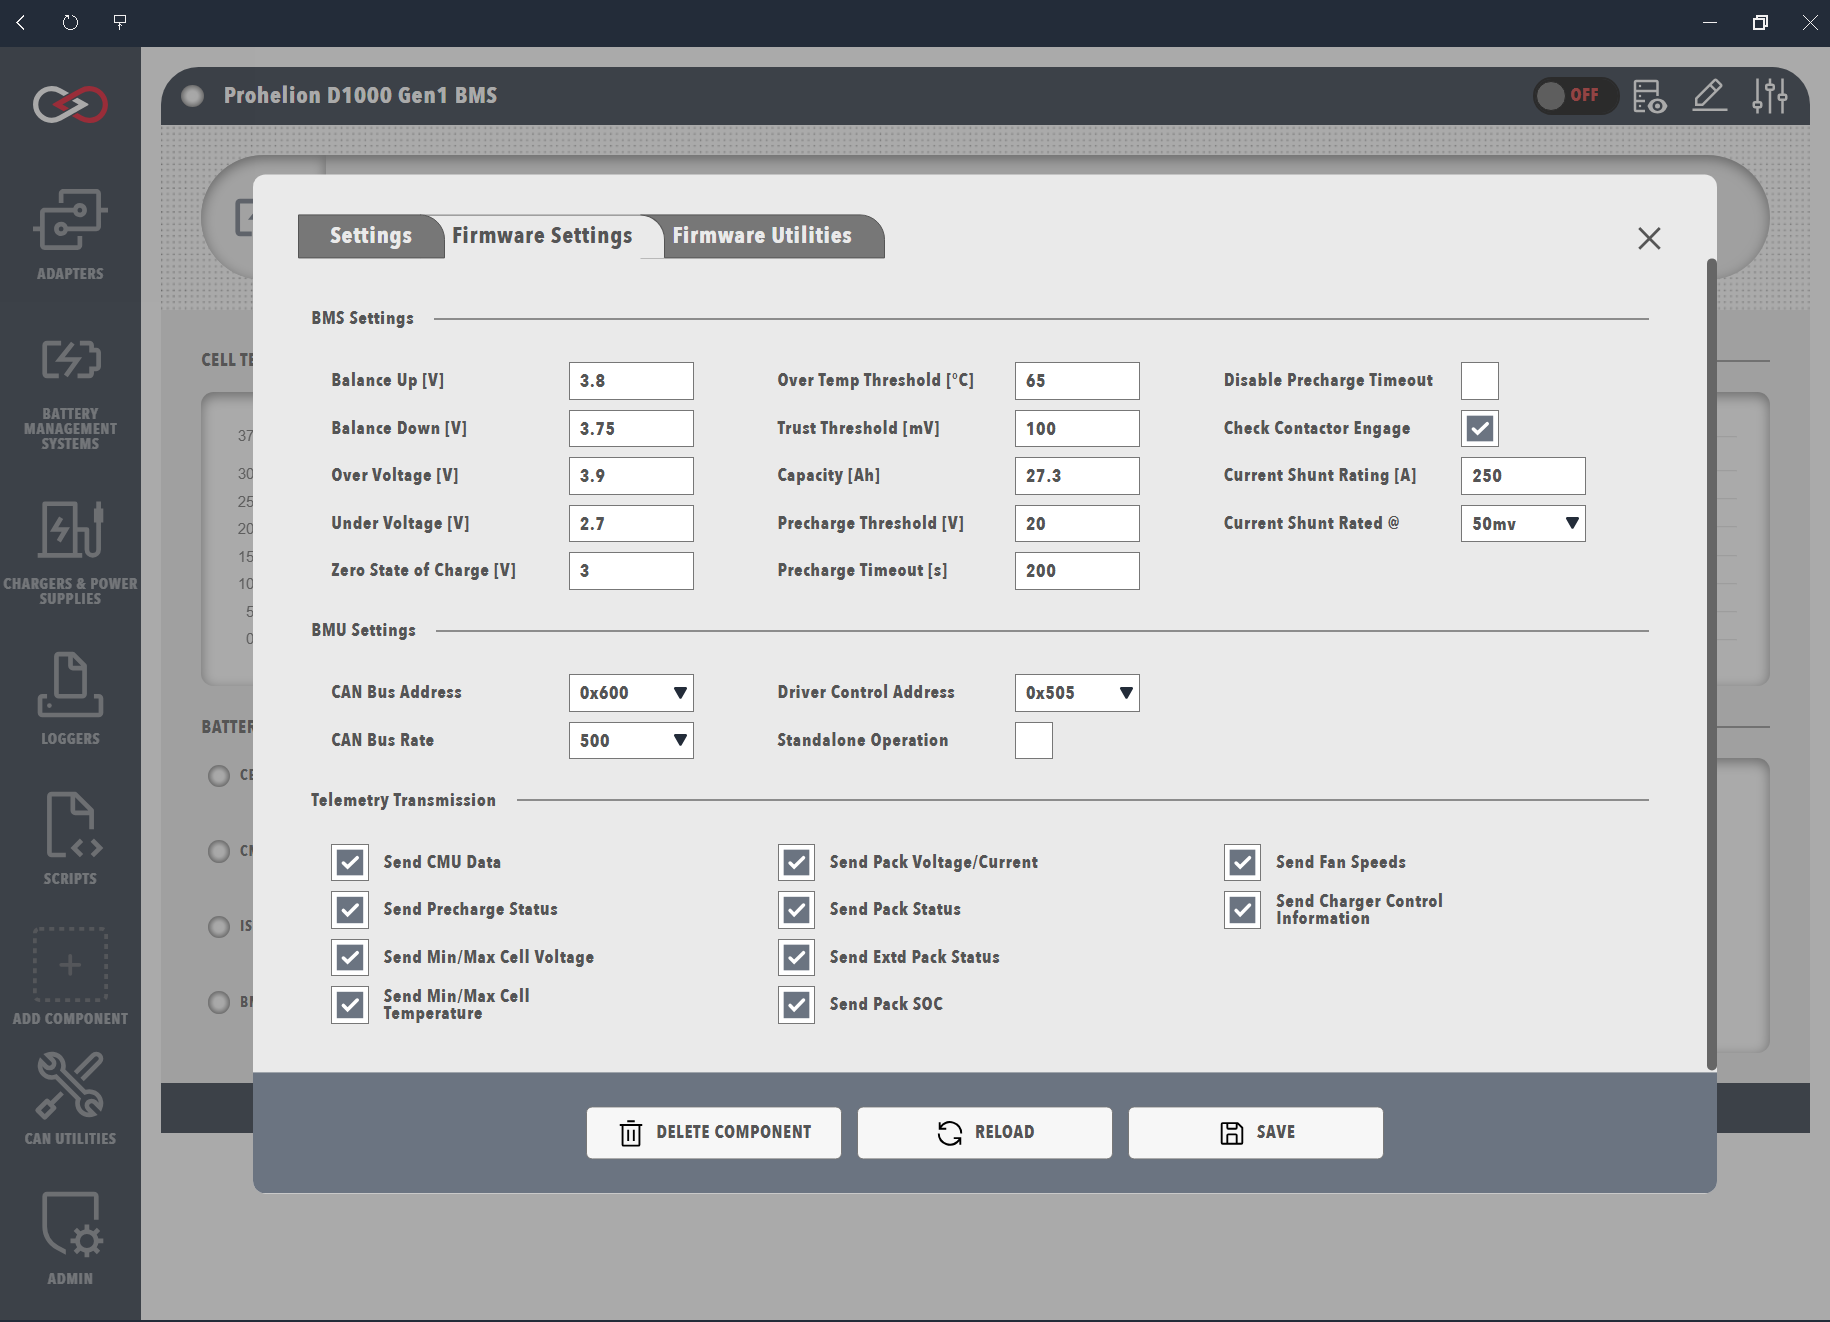
Task: Click the Prohelion logo in sidebar
Action: point(70,104)
